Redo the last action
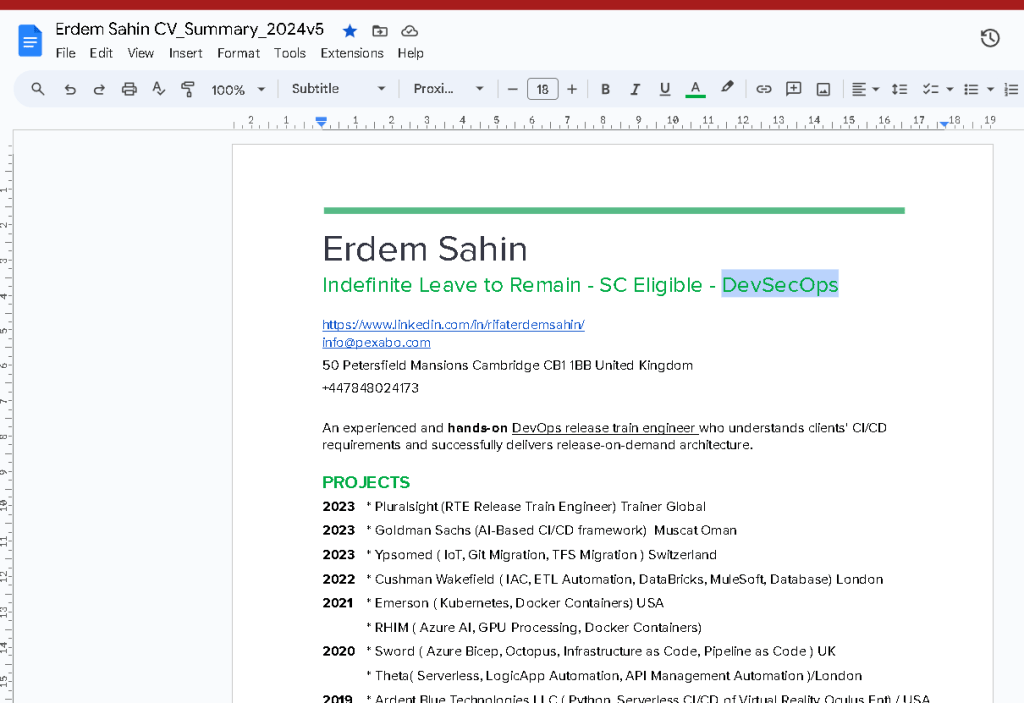This screenshot has height=703, width=1024. pyautogui.click(x=99, y=89)
